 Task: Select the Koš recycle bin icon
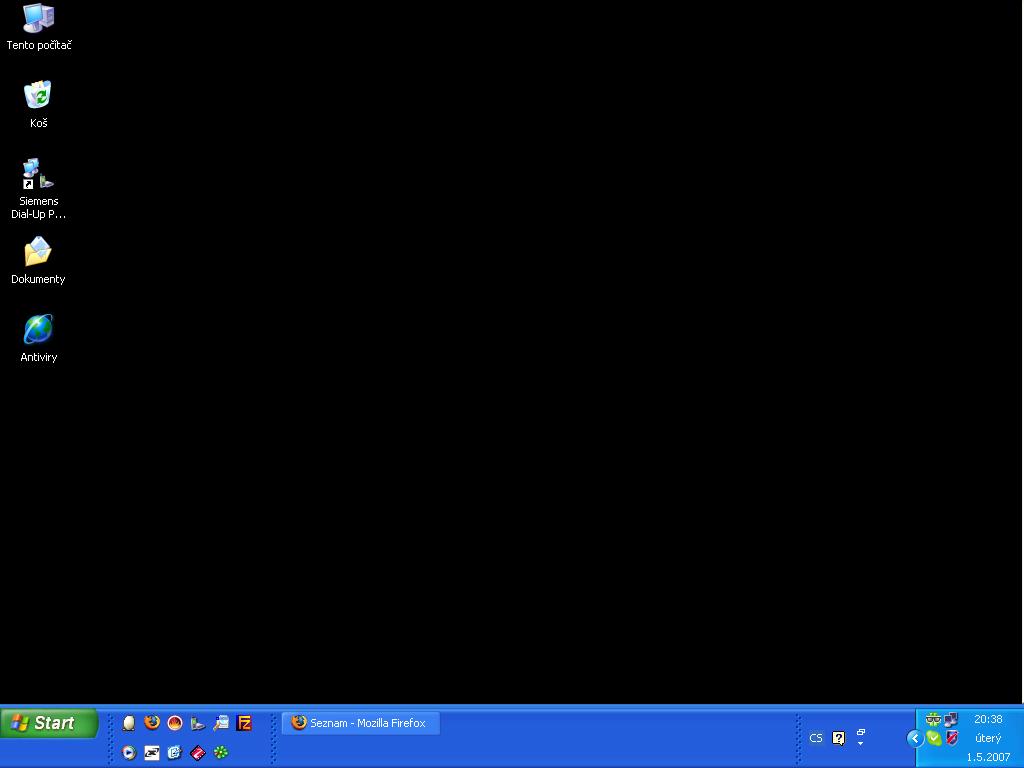click(38, 96)
